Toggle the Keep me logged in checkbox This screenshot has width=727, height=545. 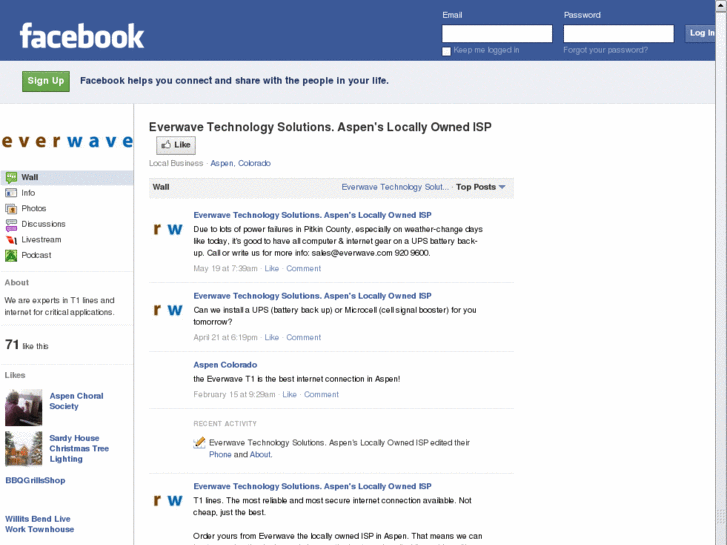tap(447, 51)
